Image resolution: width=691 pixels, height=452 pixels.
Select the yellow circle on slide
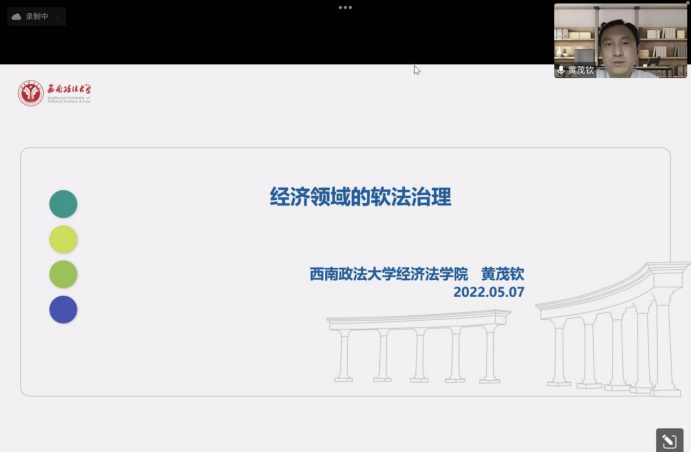tap(63, 239)
